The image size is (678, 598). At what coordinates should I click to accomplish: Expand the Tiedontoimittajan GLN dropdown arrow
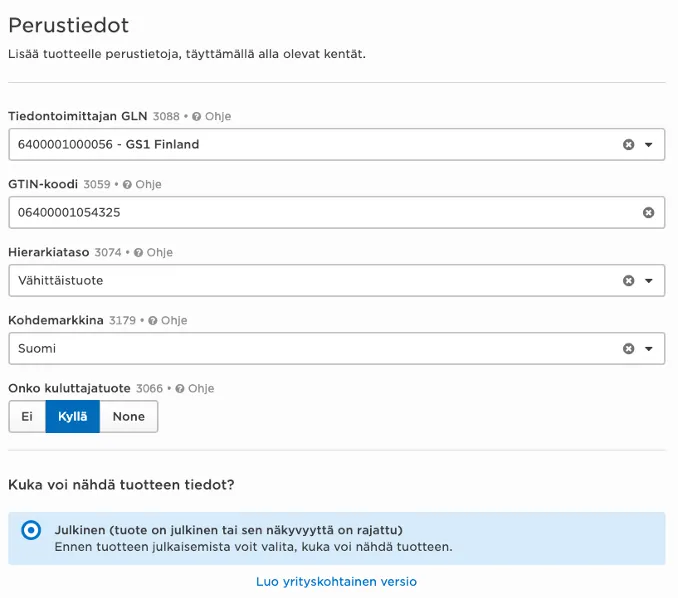click(649, 145)
